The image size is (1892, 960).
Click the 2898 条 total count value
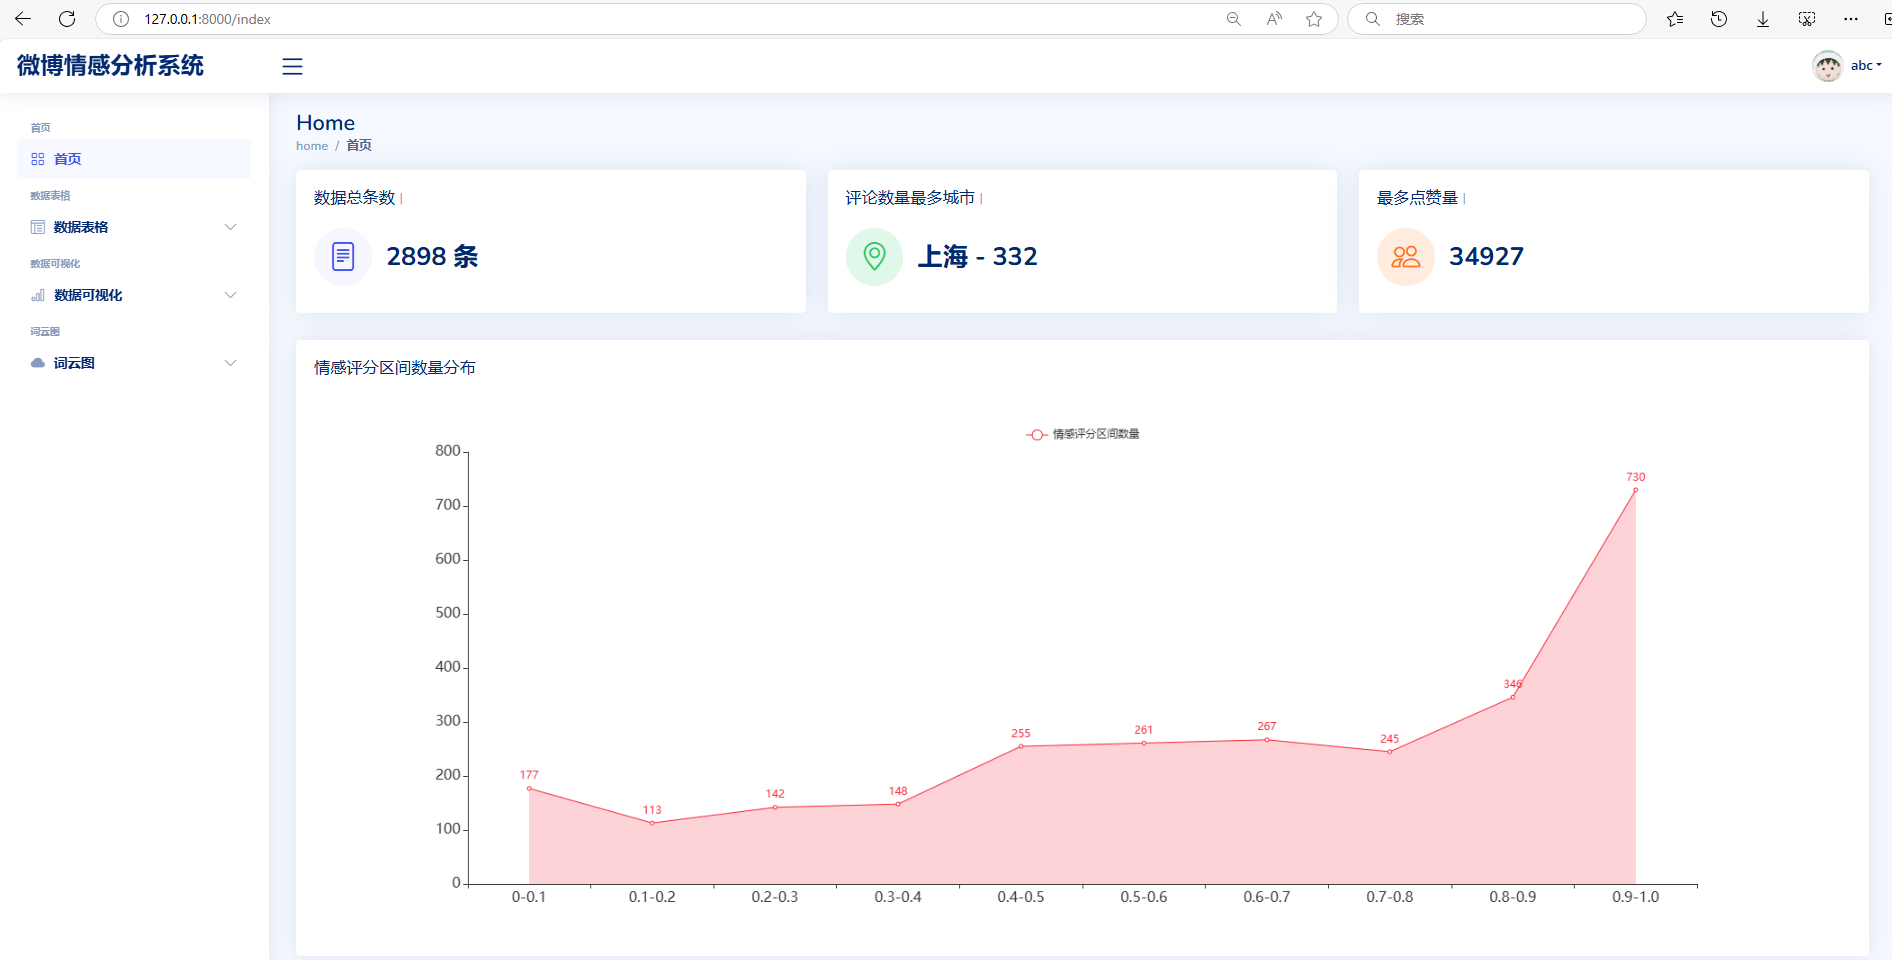(x=433, y=257)
